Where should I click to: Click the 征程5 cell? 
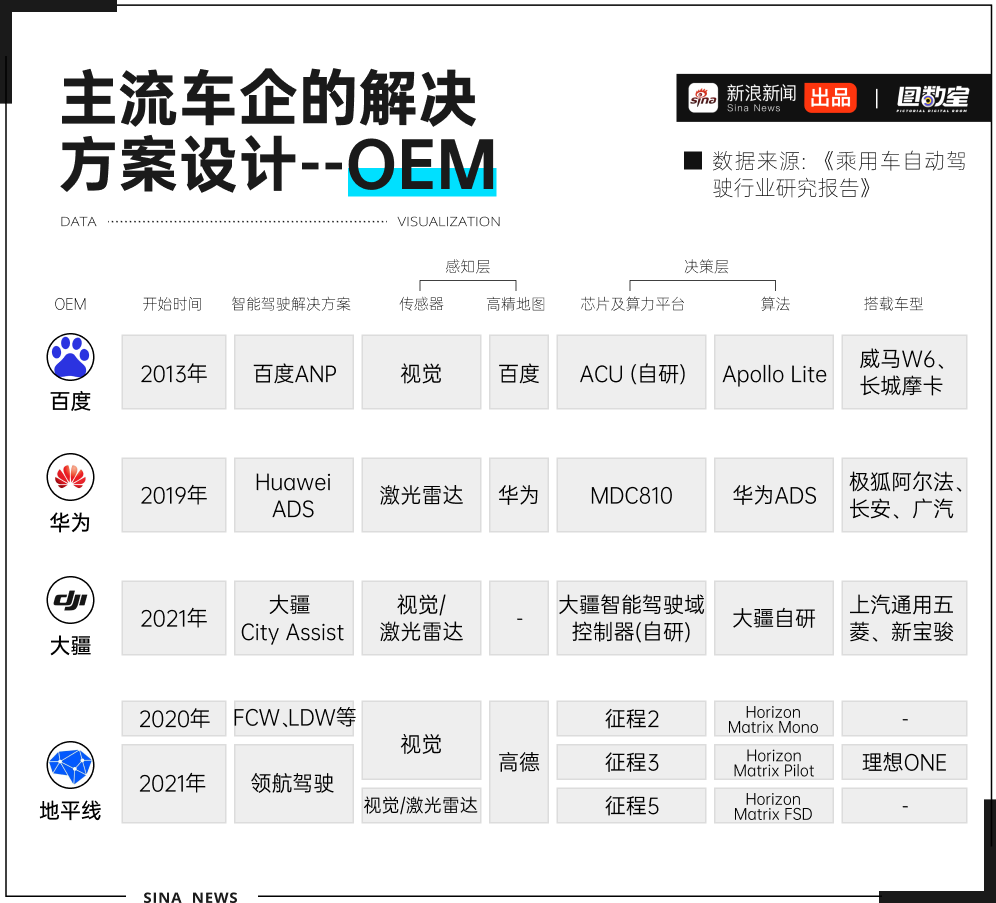[631, 806]
